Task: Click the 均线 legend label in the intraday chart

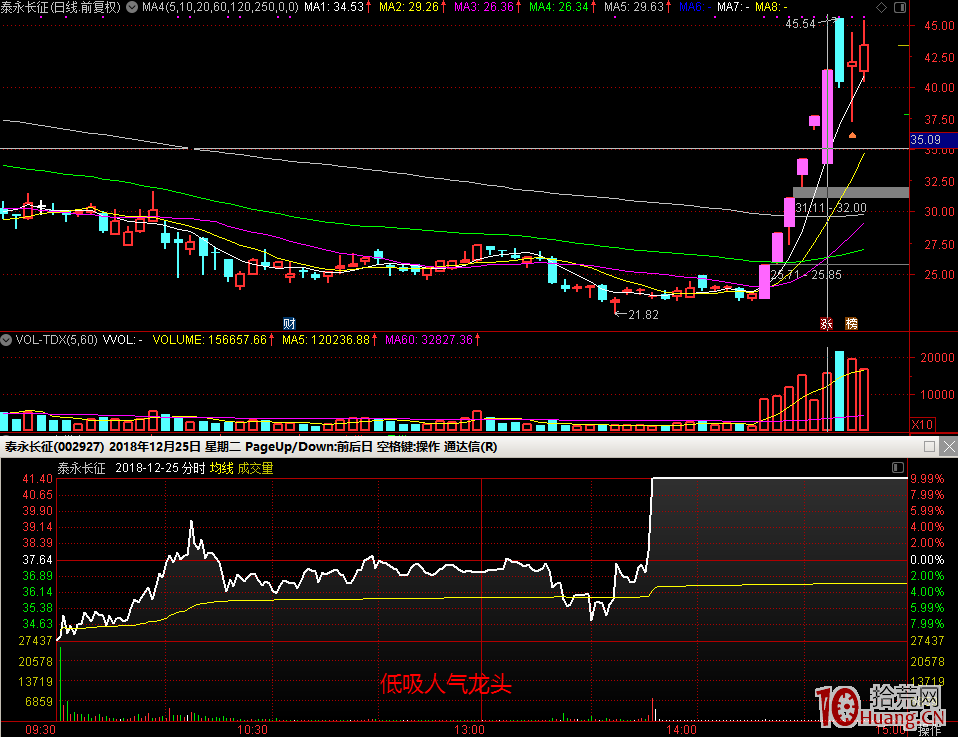Action: tap(222, 469)
